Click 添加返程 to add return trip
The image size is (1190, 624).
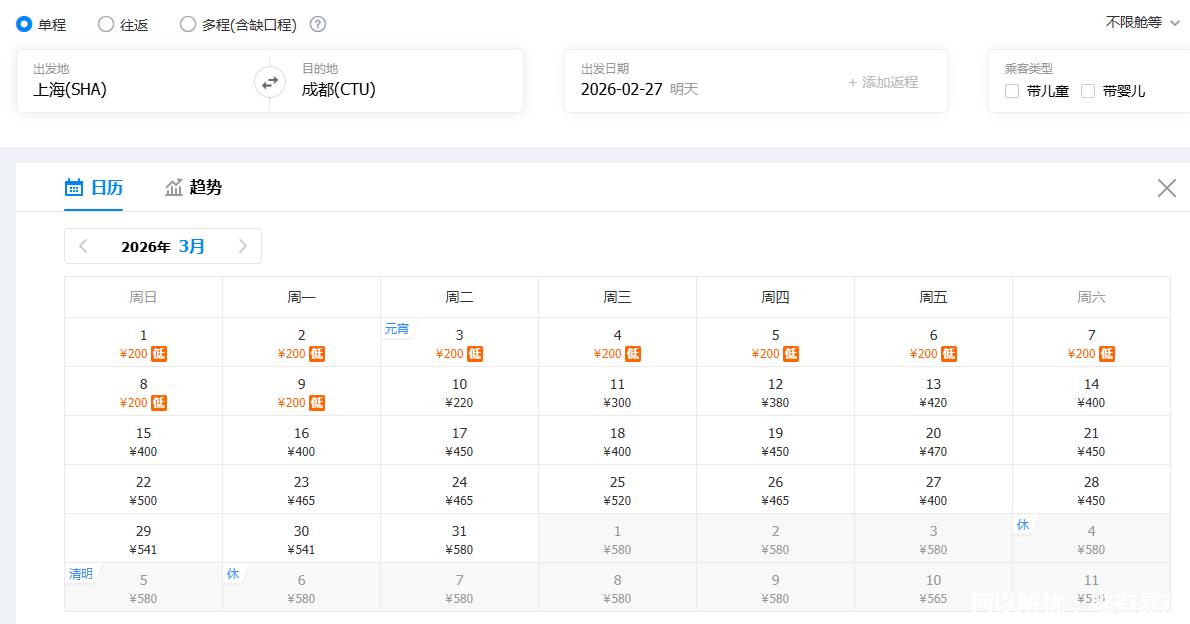[883, 82]
